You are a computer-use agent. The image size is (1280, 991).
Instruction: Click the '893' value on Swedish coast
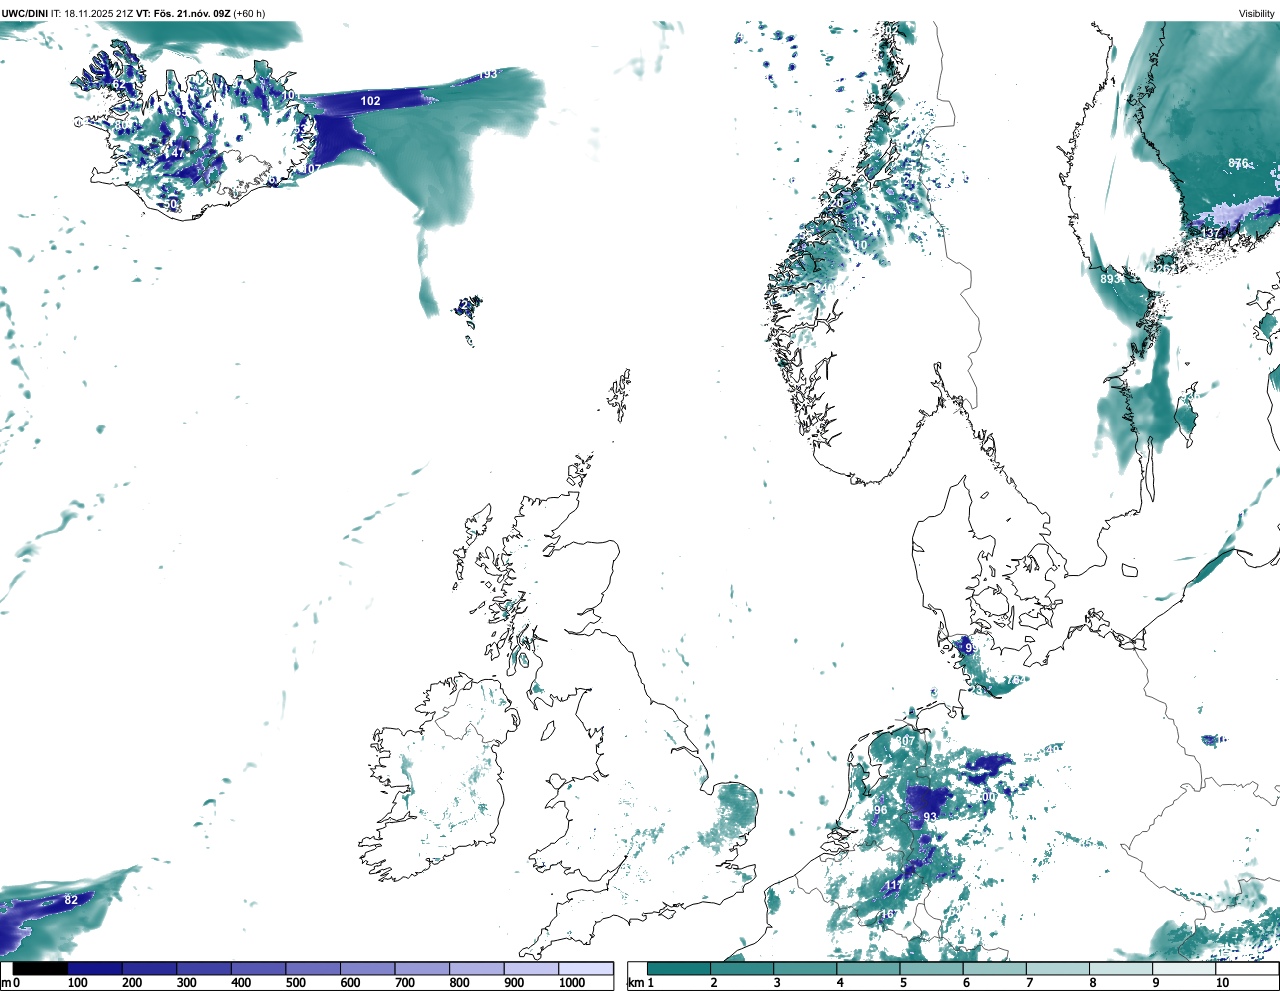point(1110,279)
